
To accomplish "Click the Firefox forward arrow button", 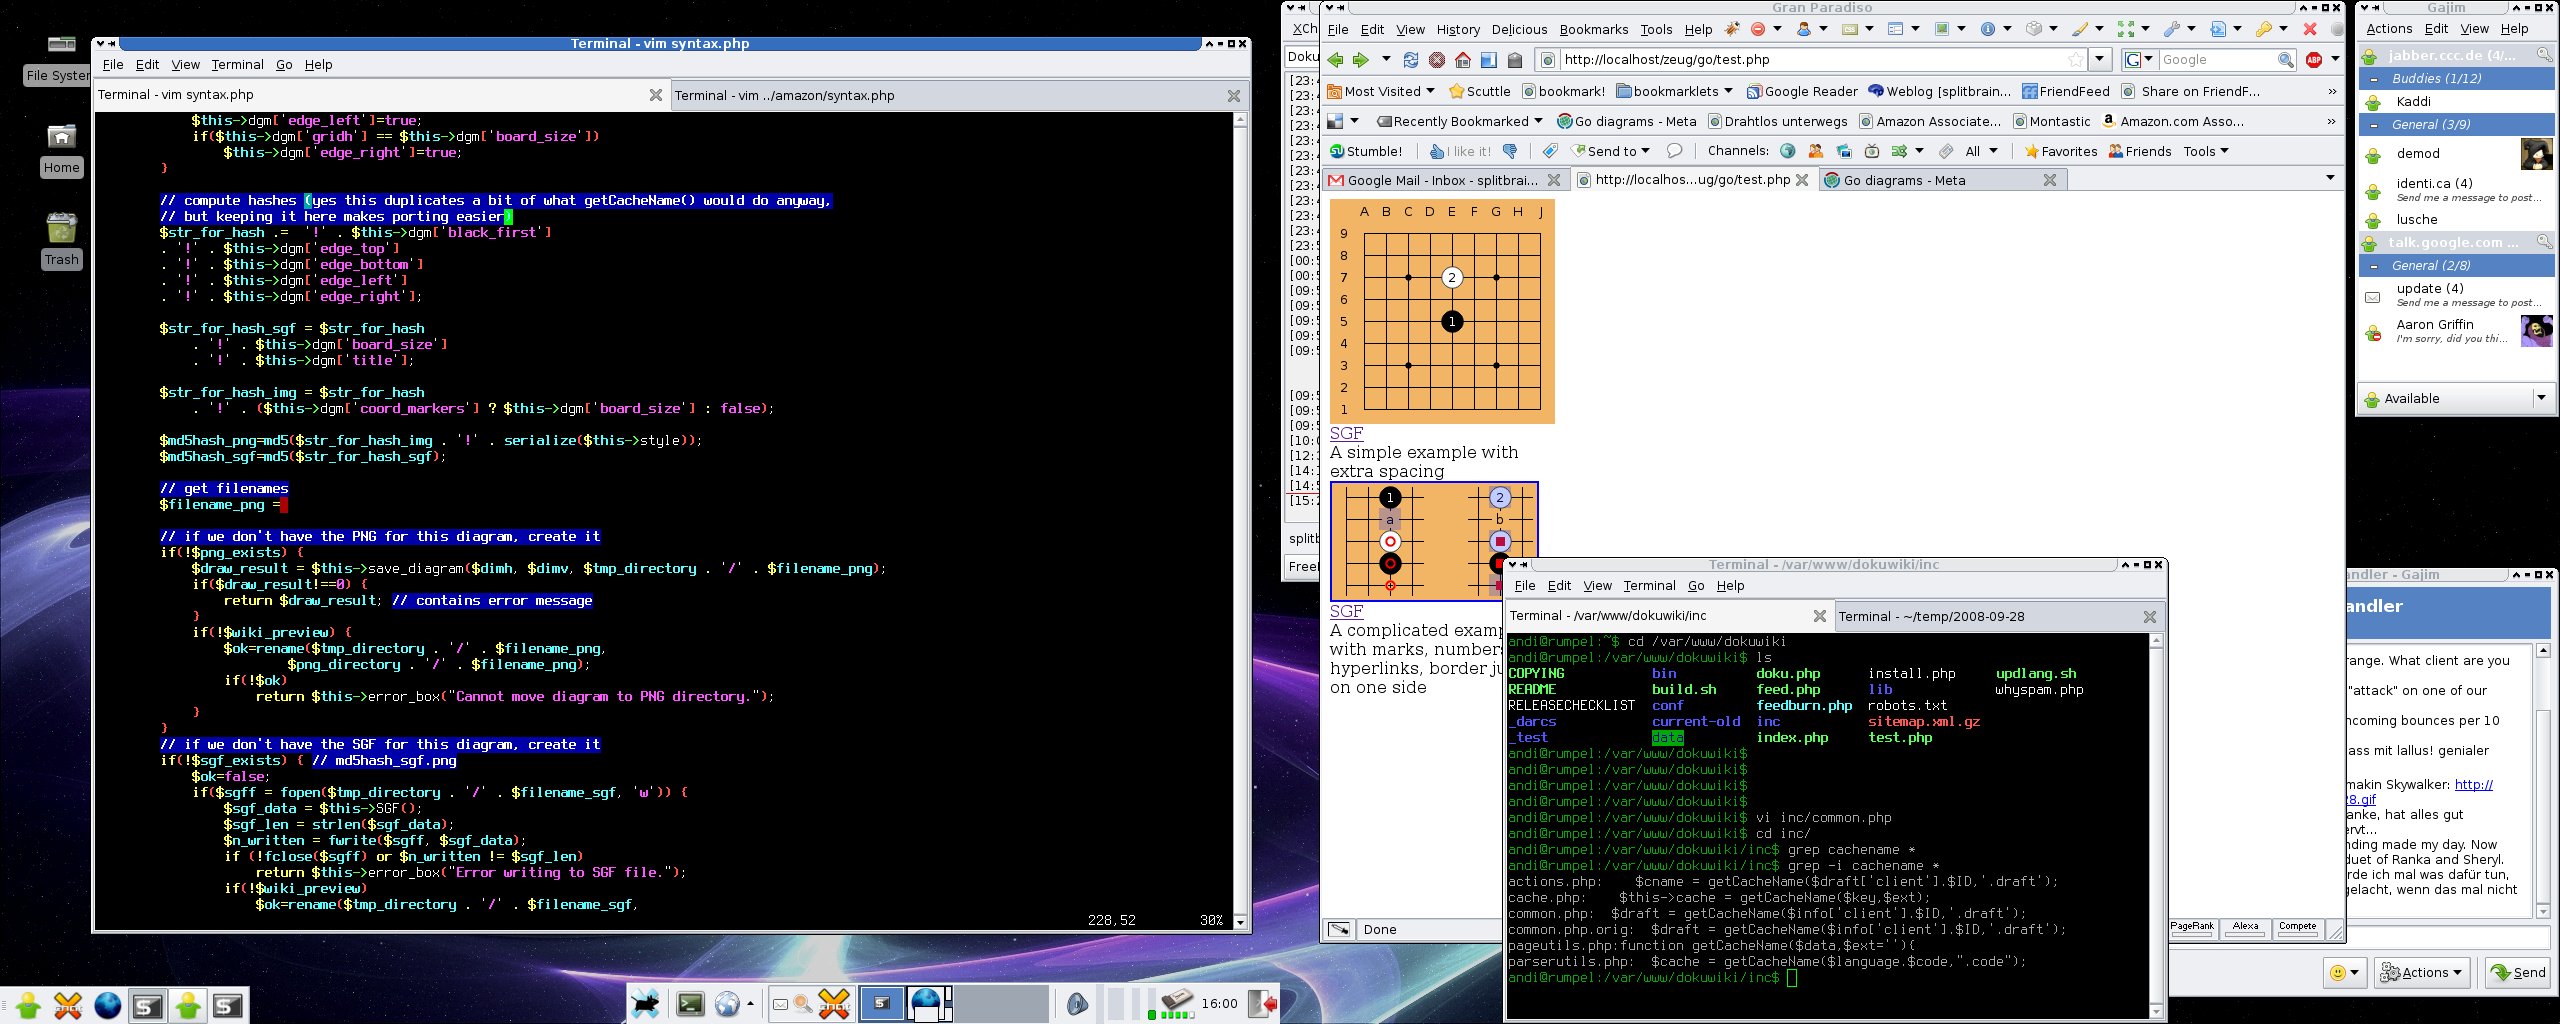I will (x=1361, y=60).
